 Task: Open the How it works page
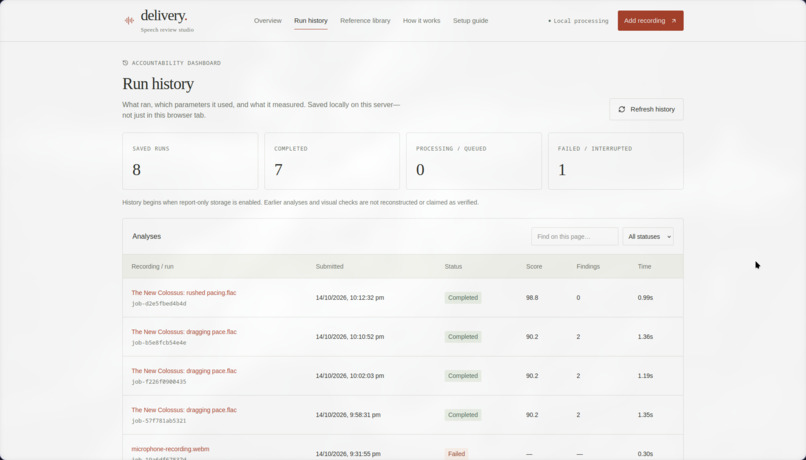pos(422,21)
